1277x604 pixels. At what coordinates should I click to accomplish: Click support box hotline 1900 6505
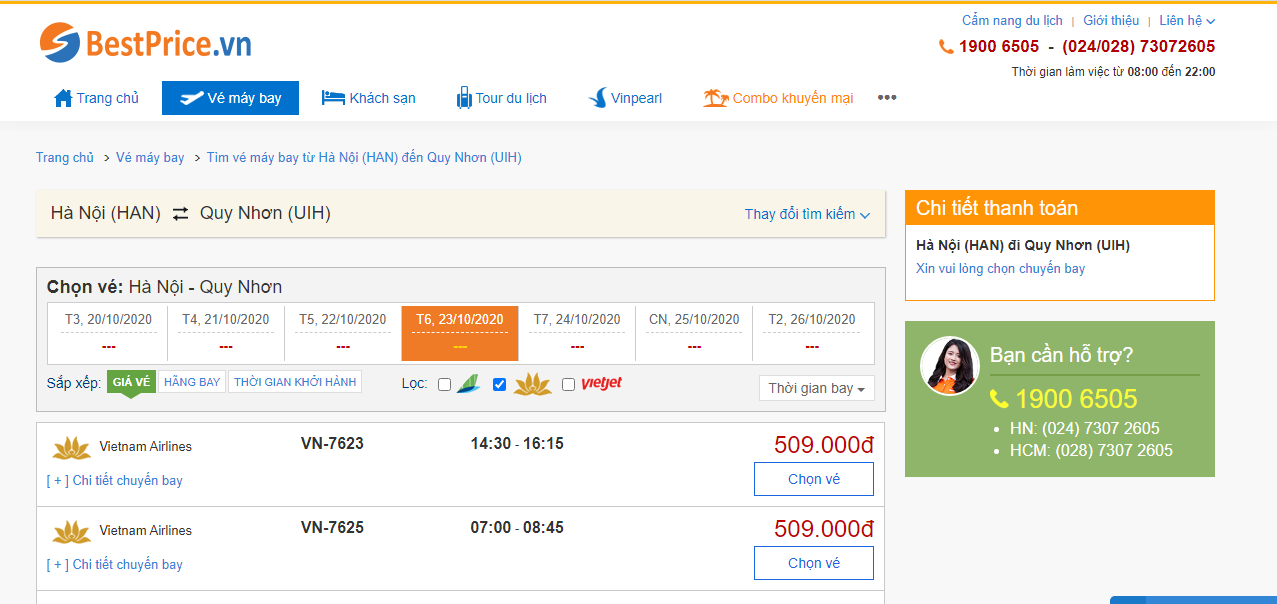[1076, 399]
